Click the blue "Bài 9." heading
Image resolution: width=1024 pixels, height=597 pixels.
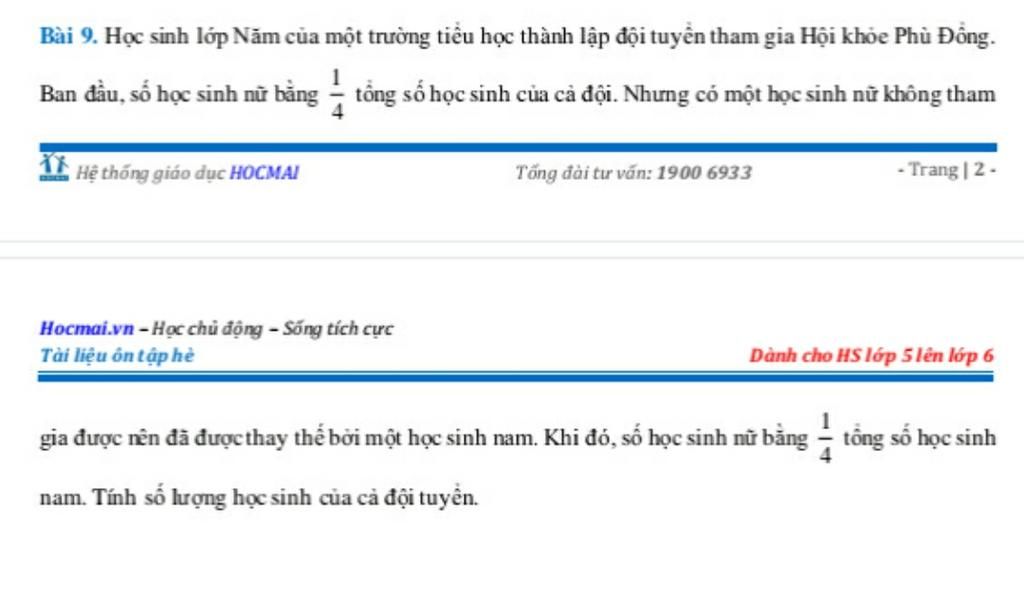tap(69, 36)
